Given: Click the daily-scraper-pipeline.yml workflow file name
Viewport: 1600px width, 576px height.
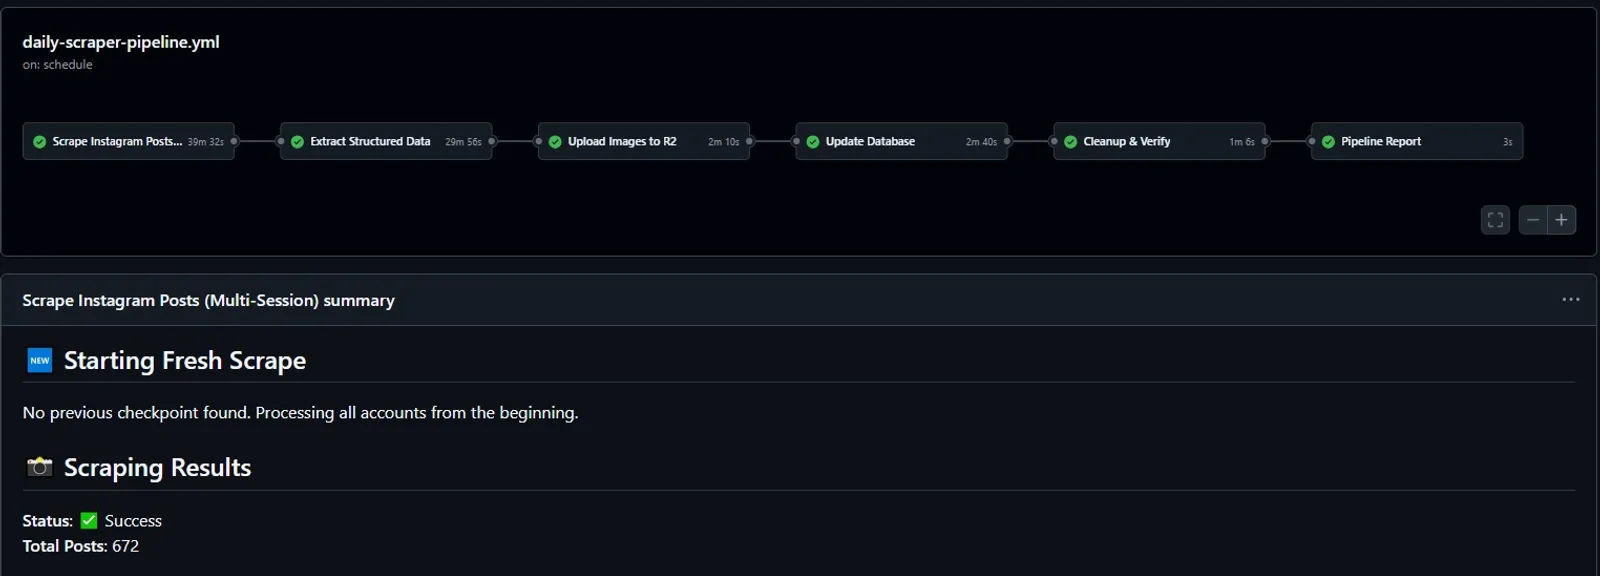Looking at the screenshot, I should [121, 42].
